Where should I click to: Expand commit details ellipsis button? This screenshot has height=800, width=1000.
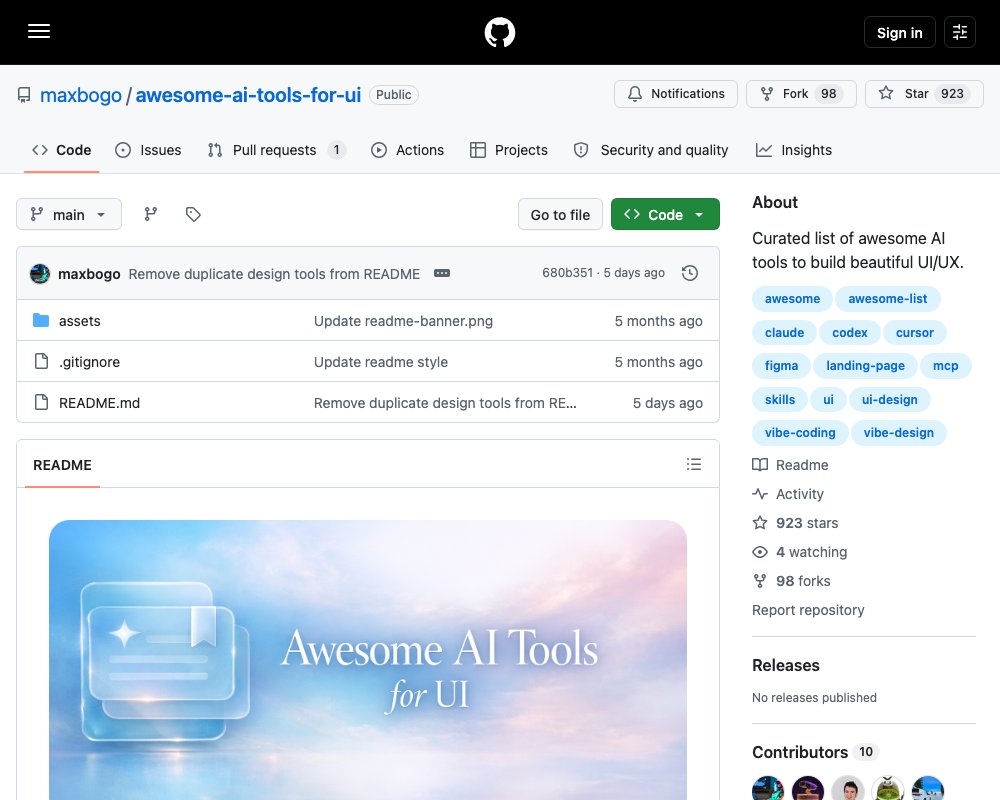pos(442,273)
